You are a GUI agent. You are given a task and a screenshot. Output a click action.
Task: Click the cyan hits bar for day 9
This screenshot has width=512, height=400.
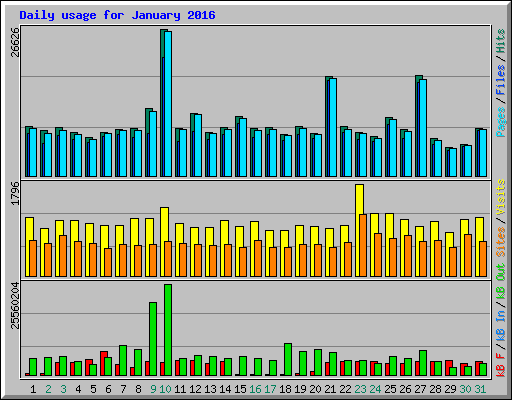click(x=153, y=144)
